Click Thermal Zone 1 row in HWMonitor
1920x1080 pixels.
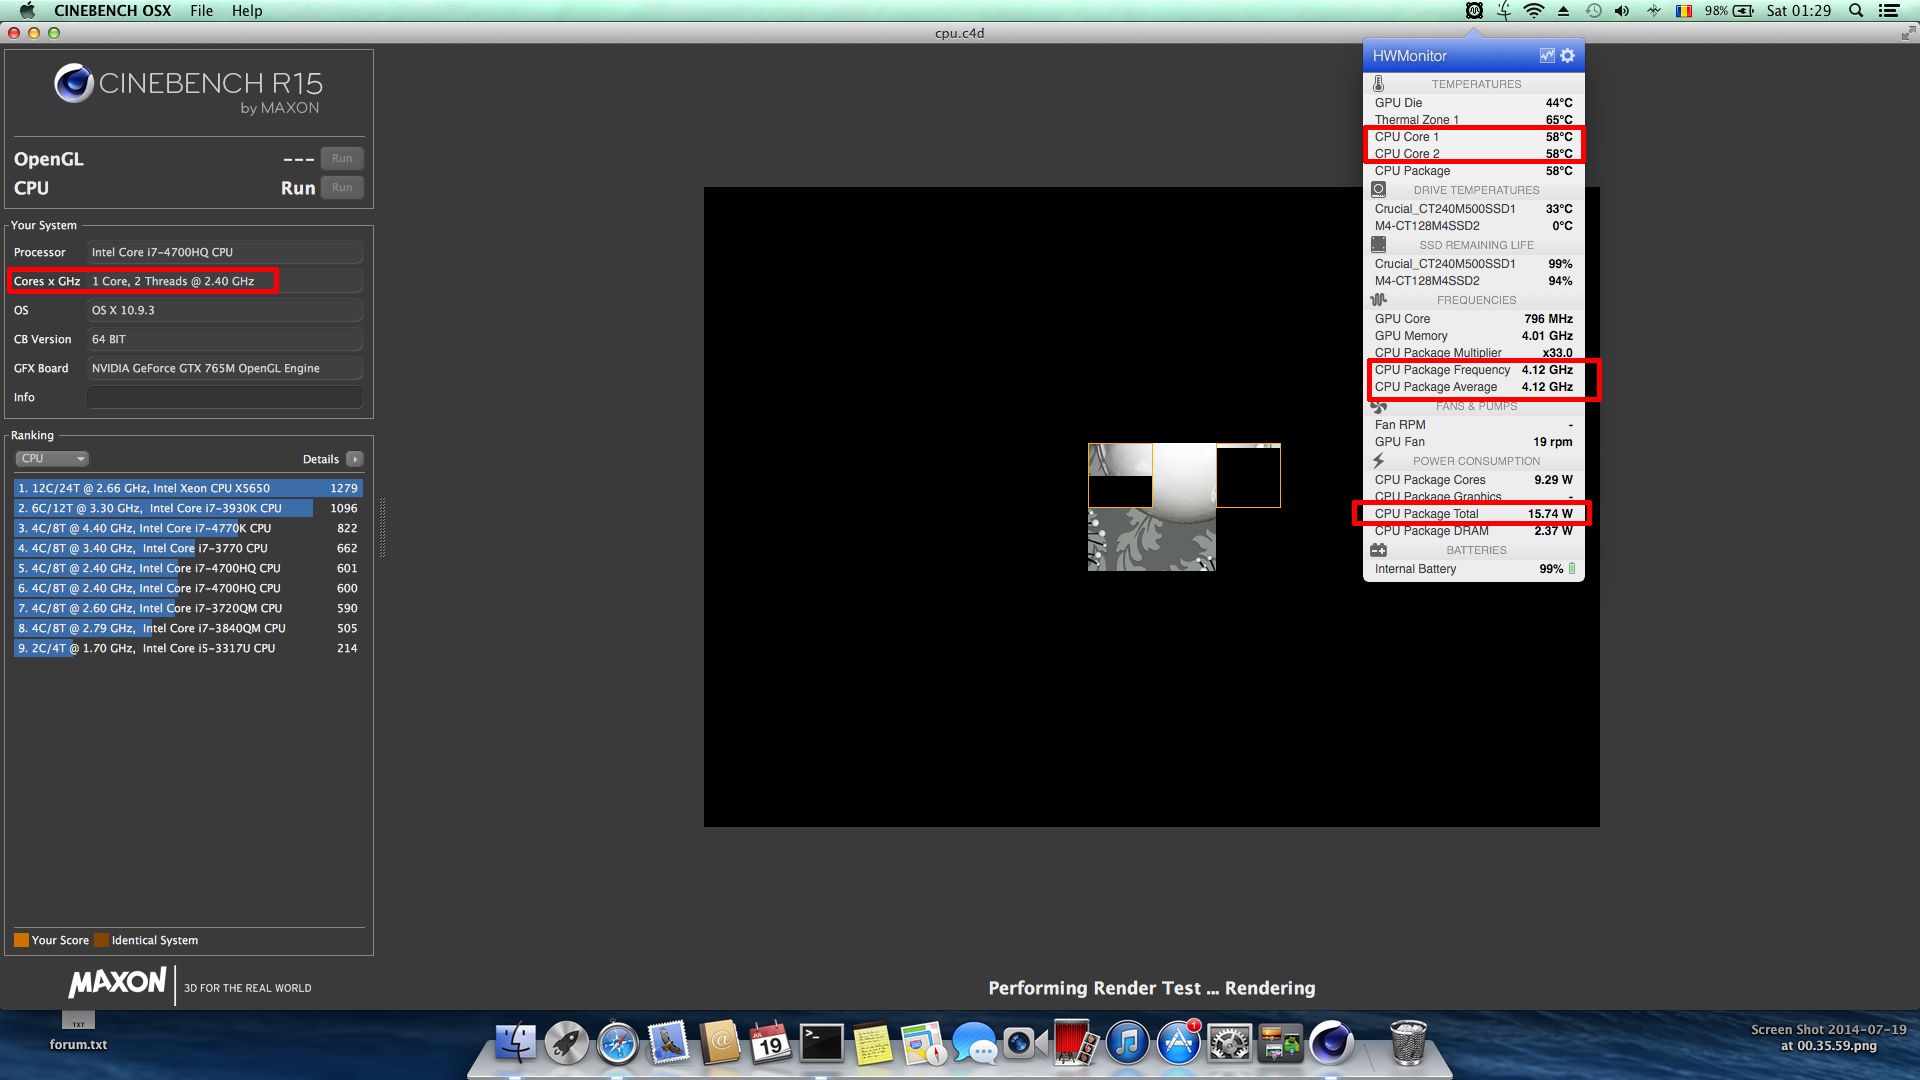click(x=1473, y=119)
